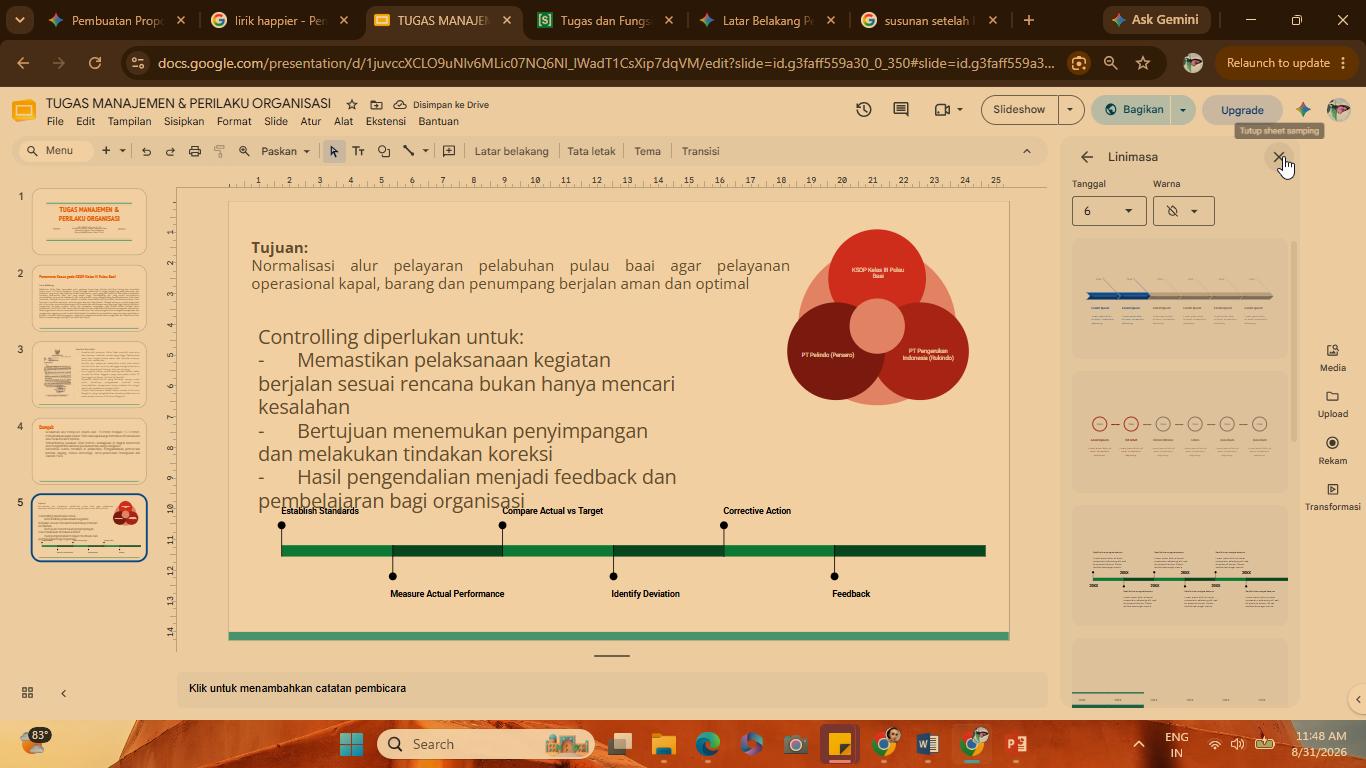
Task: Expand the Tanggal dropdown showing 6
Action: tap(1109, 211)
